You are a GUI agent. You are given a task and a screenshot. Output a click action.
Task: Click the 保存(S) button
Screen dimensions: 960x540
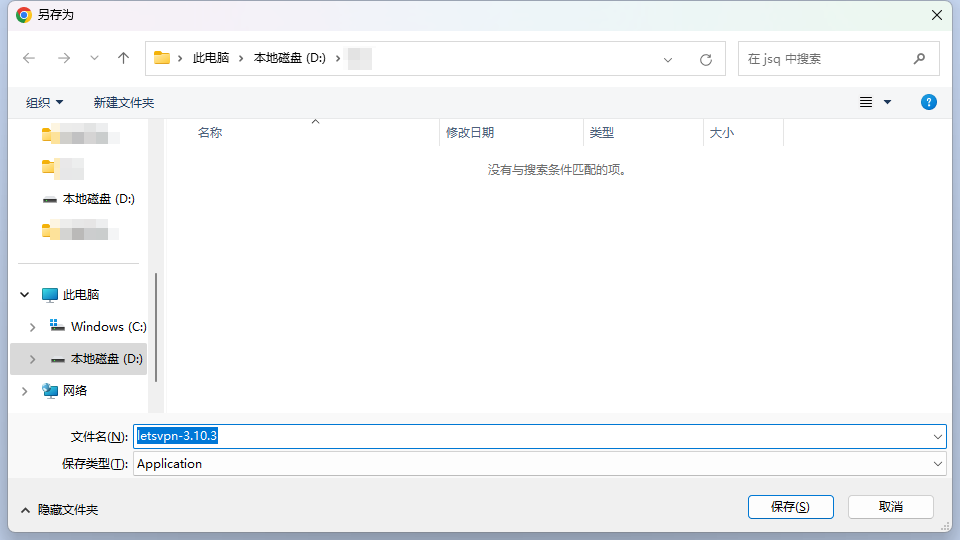(x=790, y=507)
